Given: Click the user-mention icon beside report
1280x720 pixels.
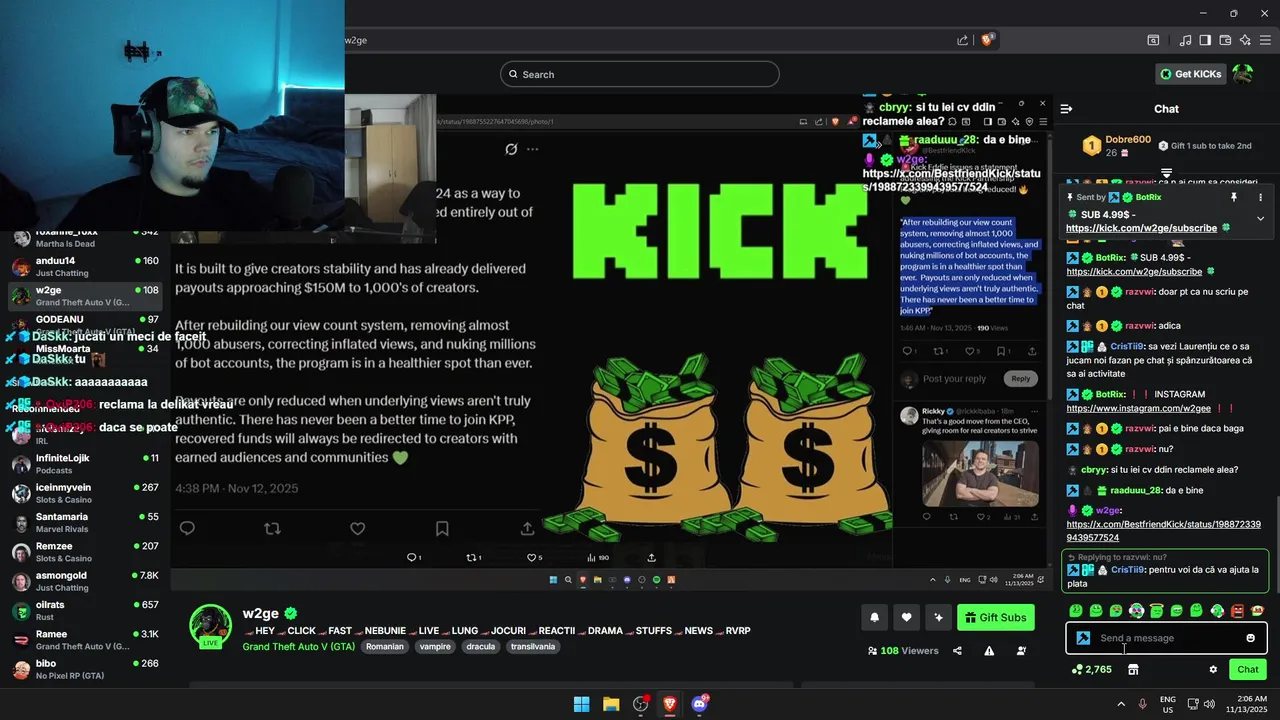Looking at the screenshot, I should [1021, 651].
